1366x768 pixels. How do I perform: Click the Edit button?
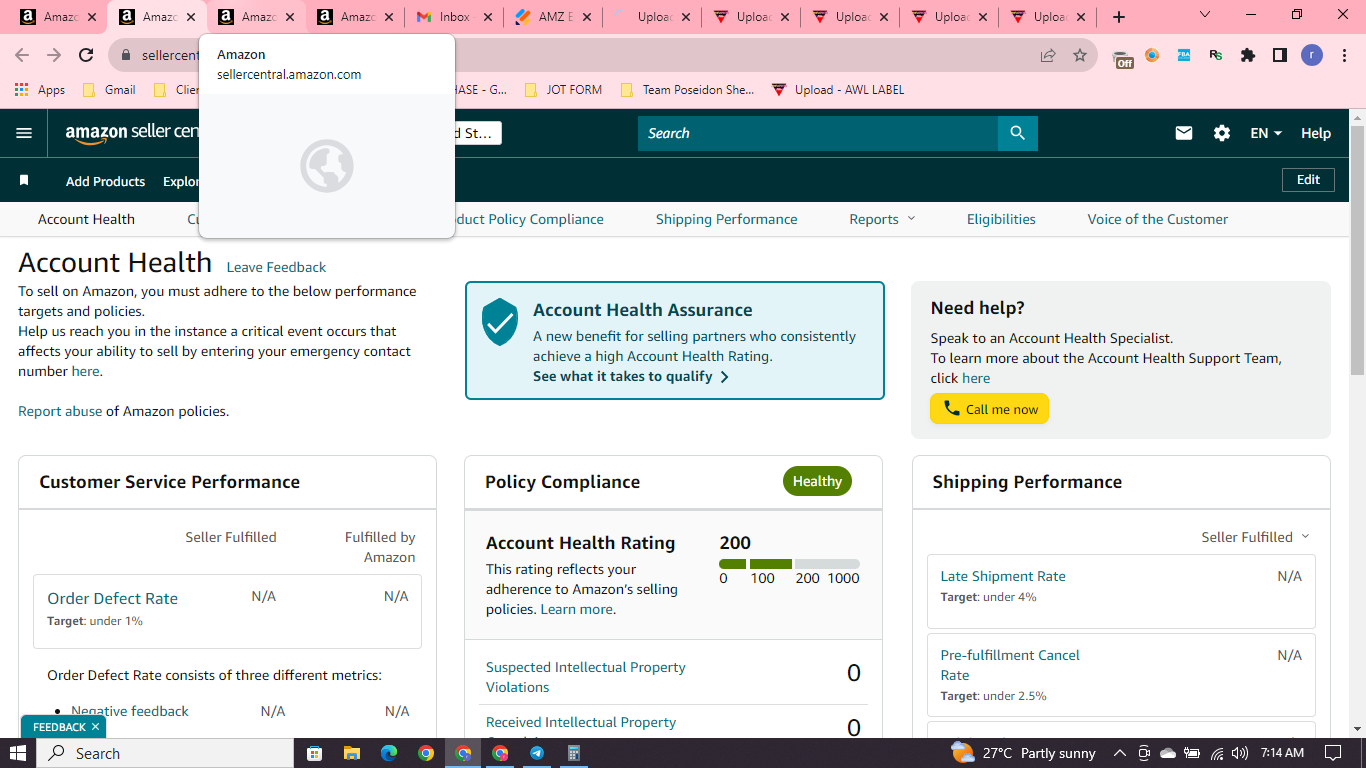coord(1308,180)
